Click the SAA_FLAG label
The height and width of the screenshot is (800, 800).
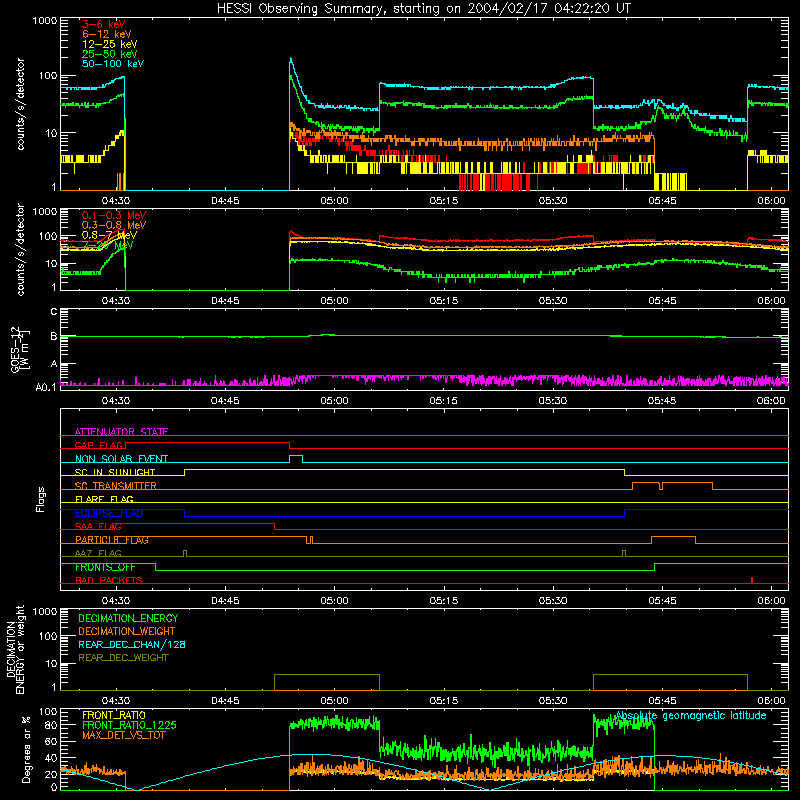(98, 526)
